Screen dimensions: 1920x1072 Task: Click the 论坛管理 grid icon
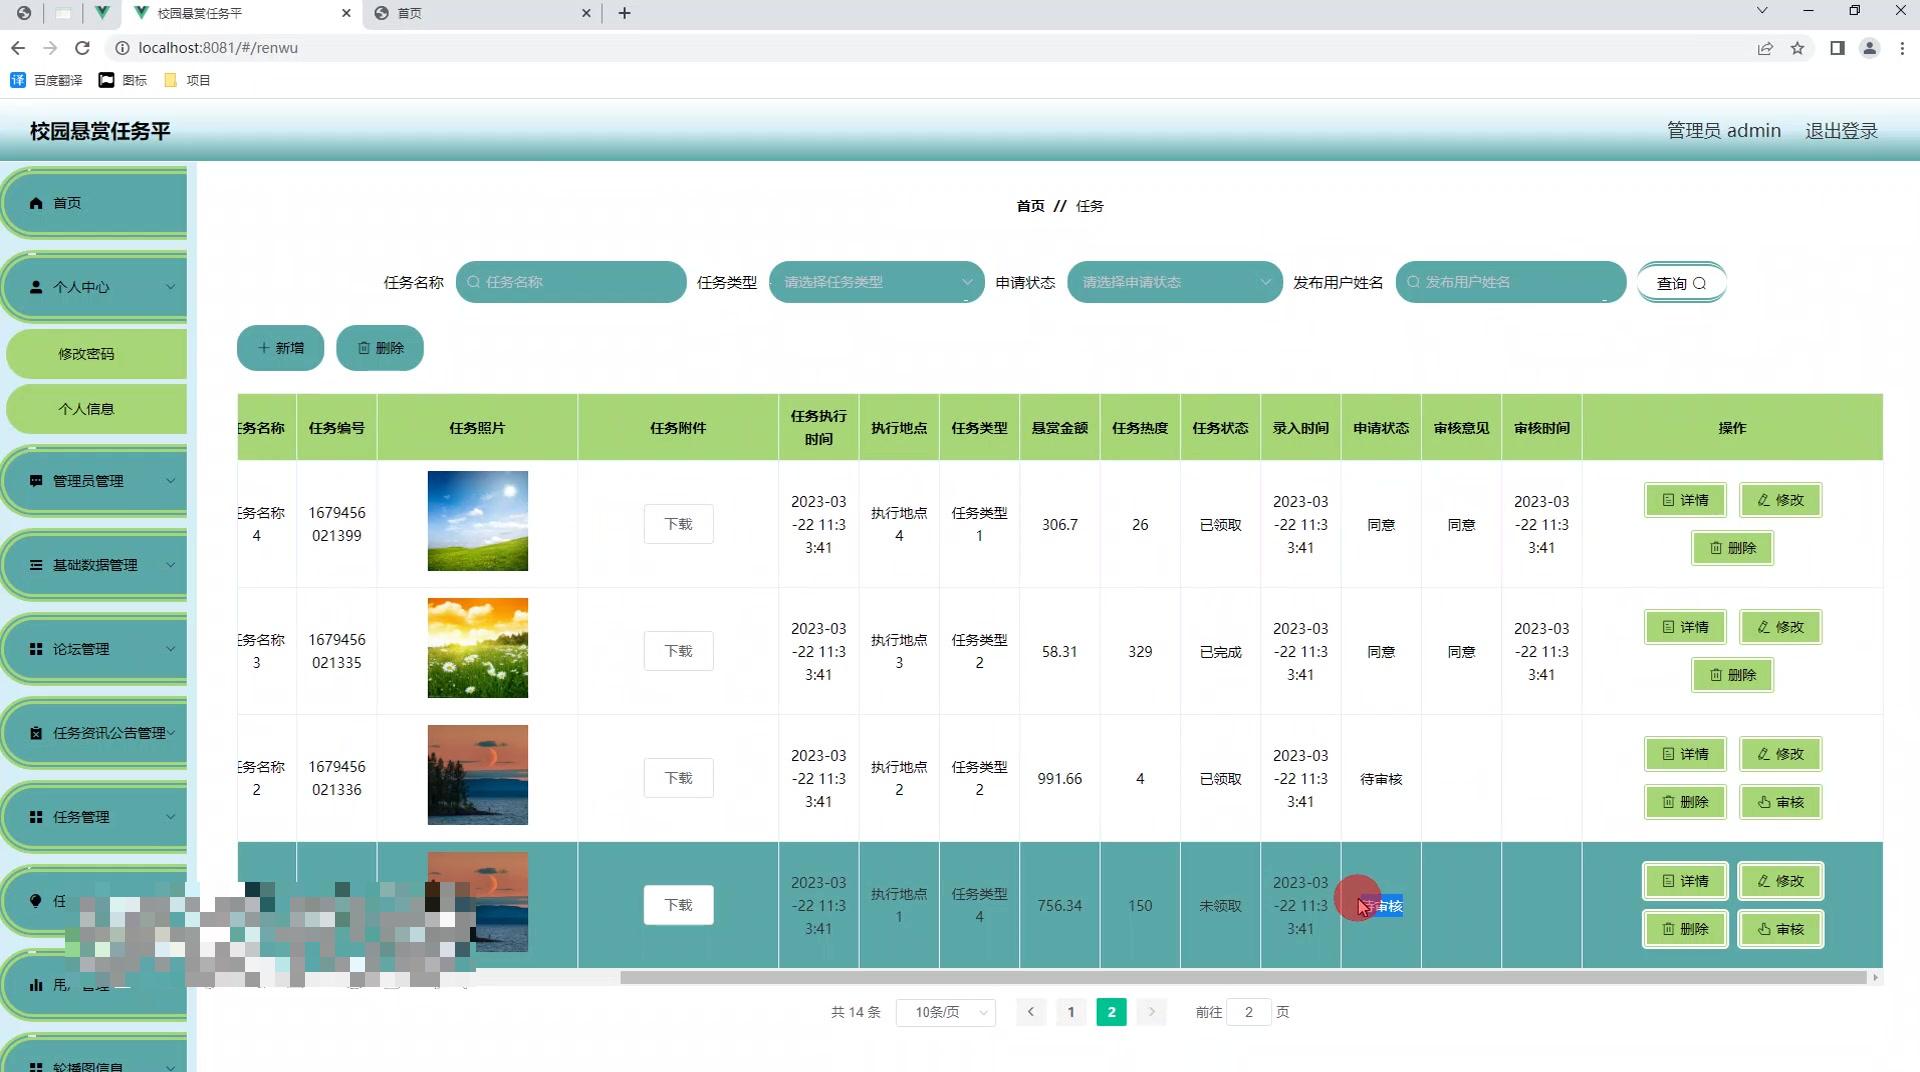(36, 648)
